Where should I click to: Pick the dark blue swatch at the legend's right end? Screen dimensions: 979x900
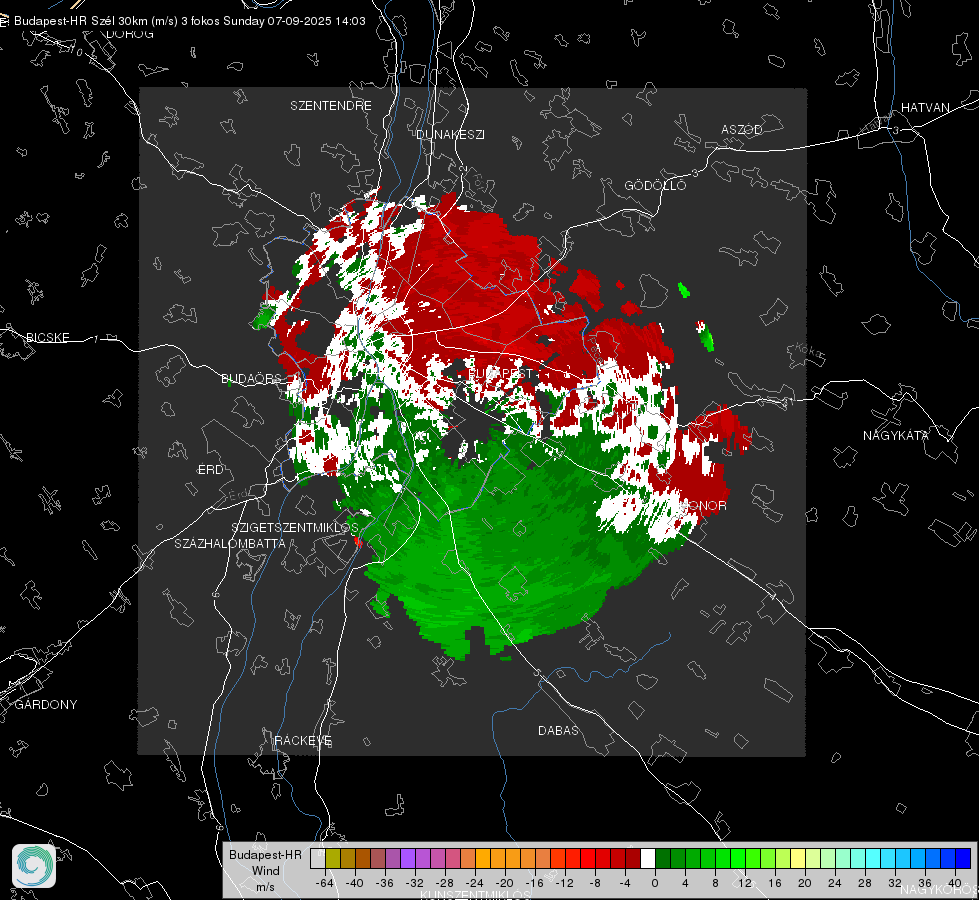pos(963,859)
